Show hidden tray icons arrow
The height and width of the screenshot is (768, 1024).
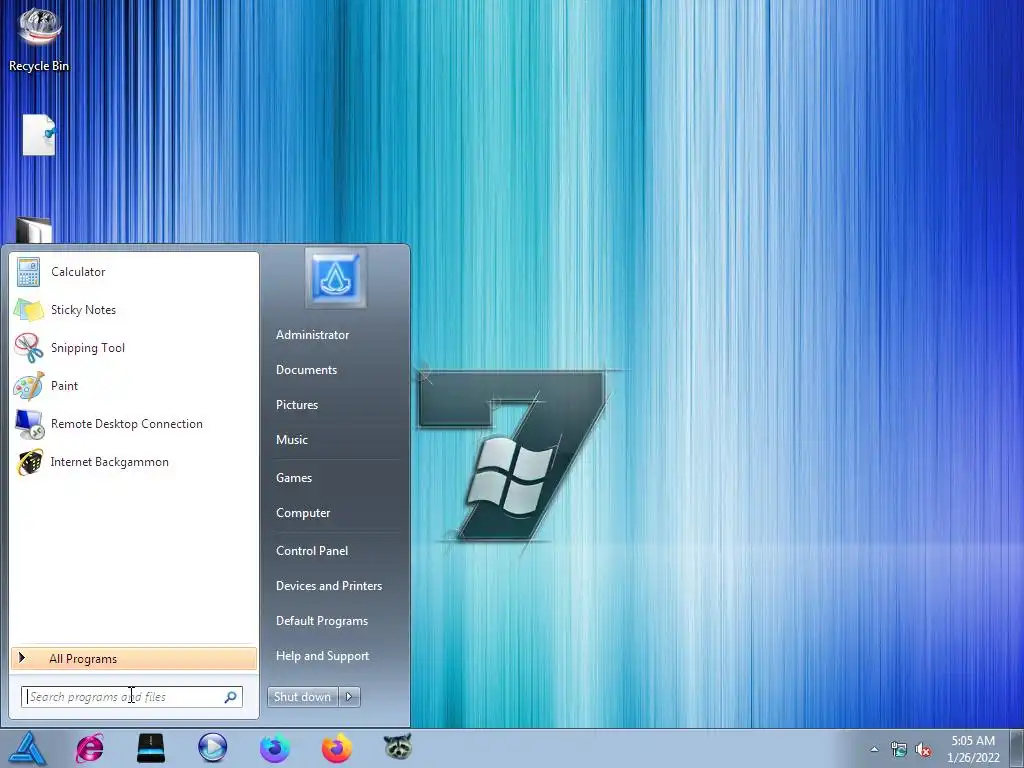tap(874, 749)
